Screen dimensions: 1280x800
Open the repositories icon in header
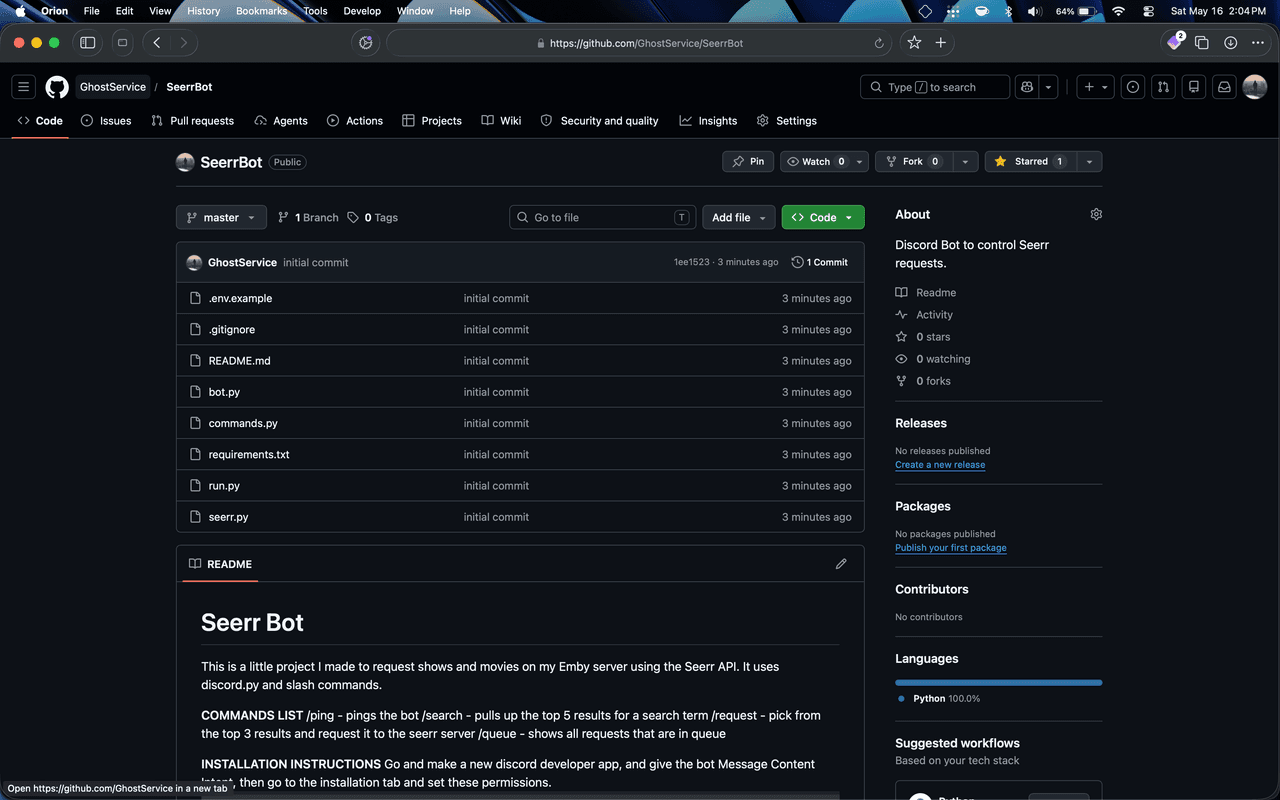pyautogui.click(x=1193, y=87)
